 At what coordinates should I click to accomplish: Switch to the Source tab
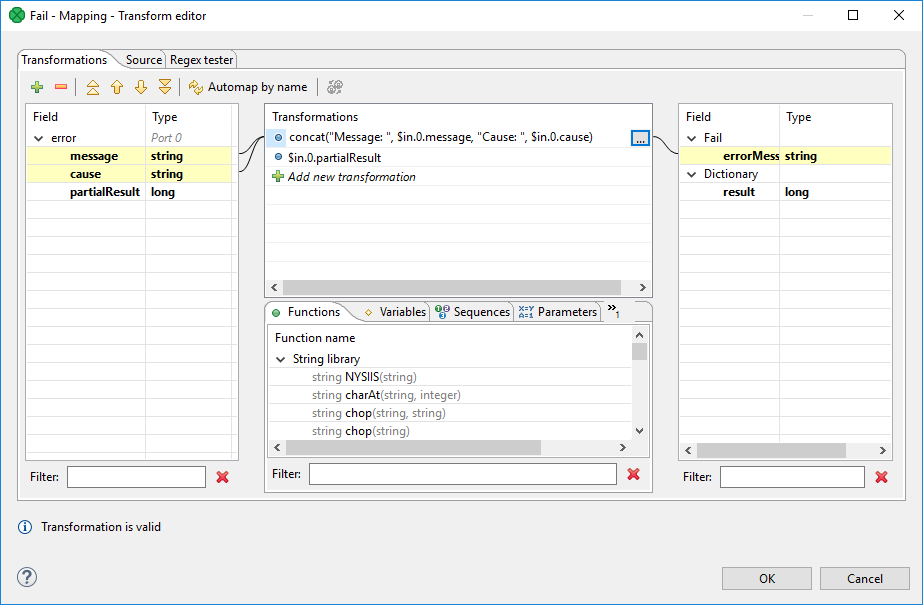tap(144, 60)
